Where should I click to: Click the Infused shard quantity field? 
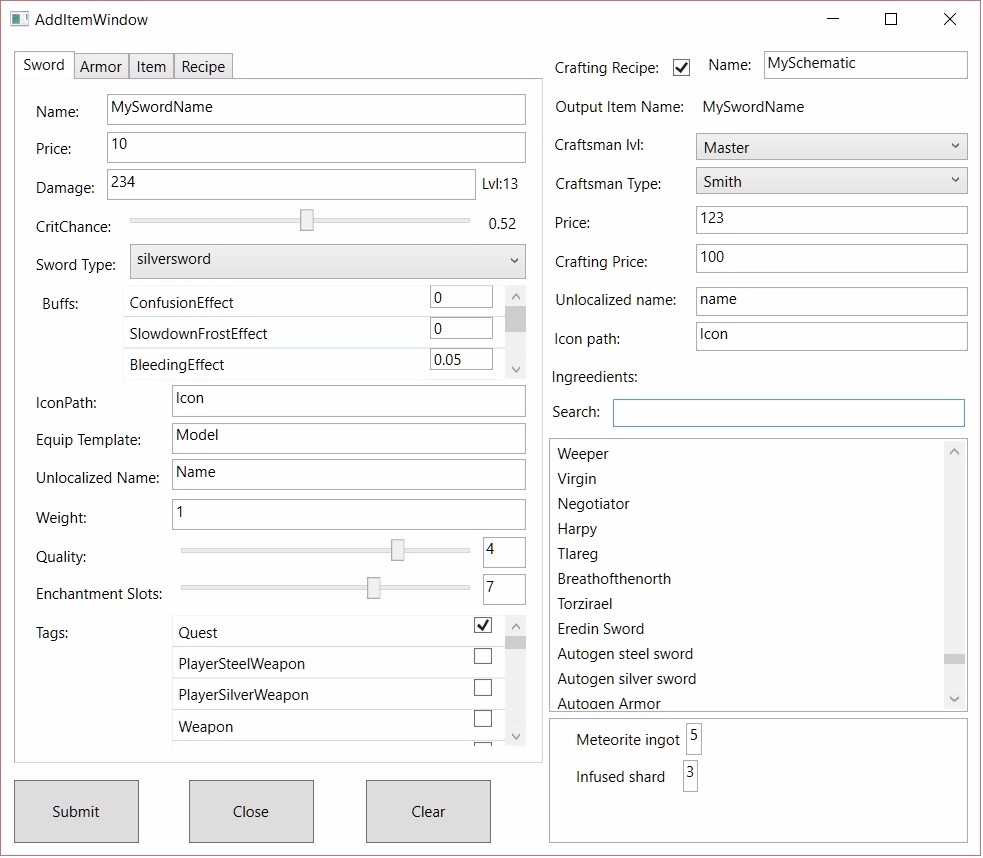690,776
